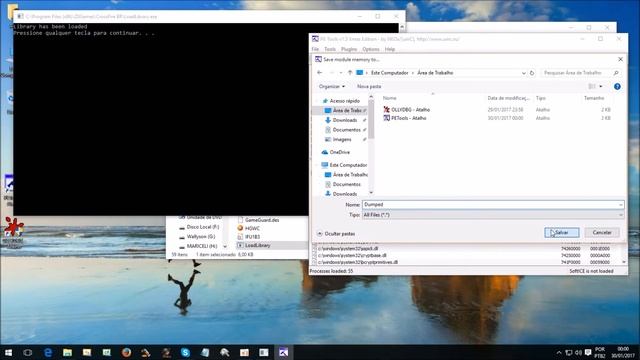The width and height of the screenshot is (640, 360).
Task: Select pinned Área de Trabalho under Acesso rápido
Action: click(x=344, y=110)
